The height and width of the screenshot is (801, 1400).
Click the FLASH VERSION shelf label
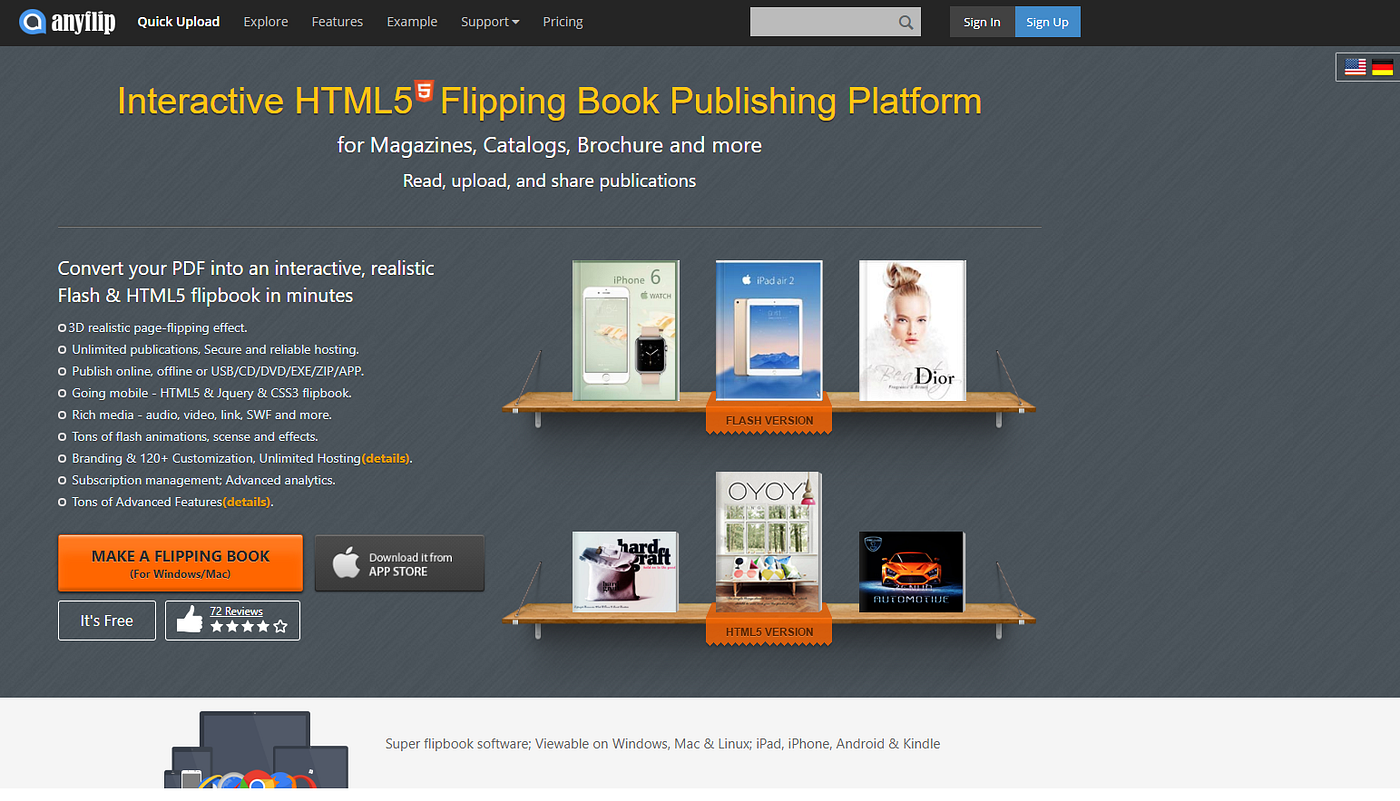pos(769,421)
